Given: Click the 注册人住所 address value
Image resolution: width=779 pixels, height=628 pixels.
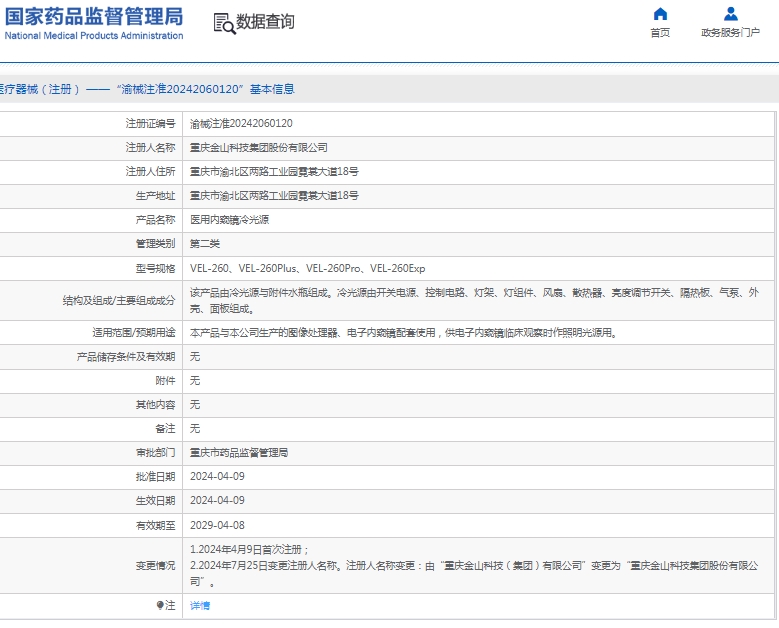Looking at the screenshot, I should pyautogui.click(x=274, y=171).
